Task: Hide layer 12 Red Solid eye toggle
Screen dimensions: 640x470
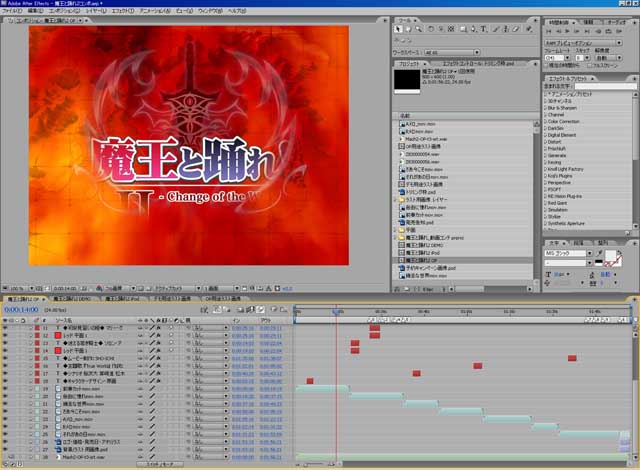Action: [5, 335]
